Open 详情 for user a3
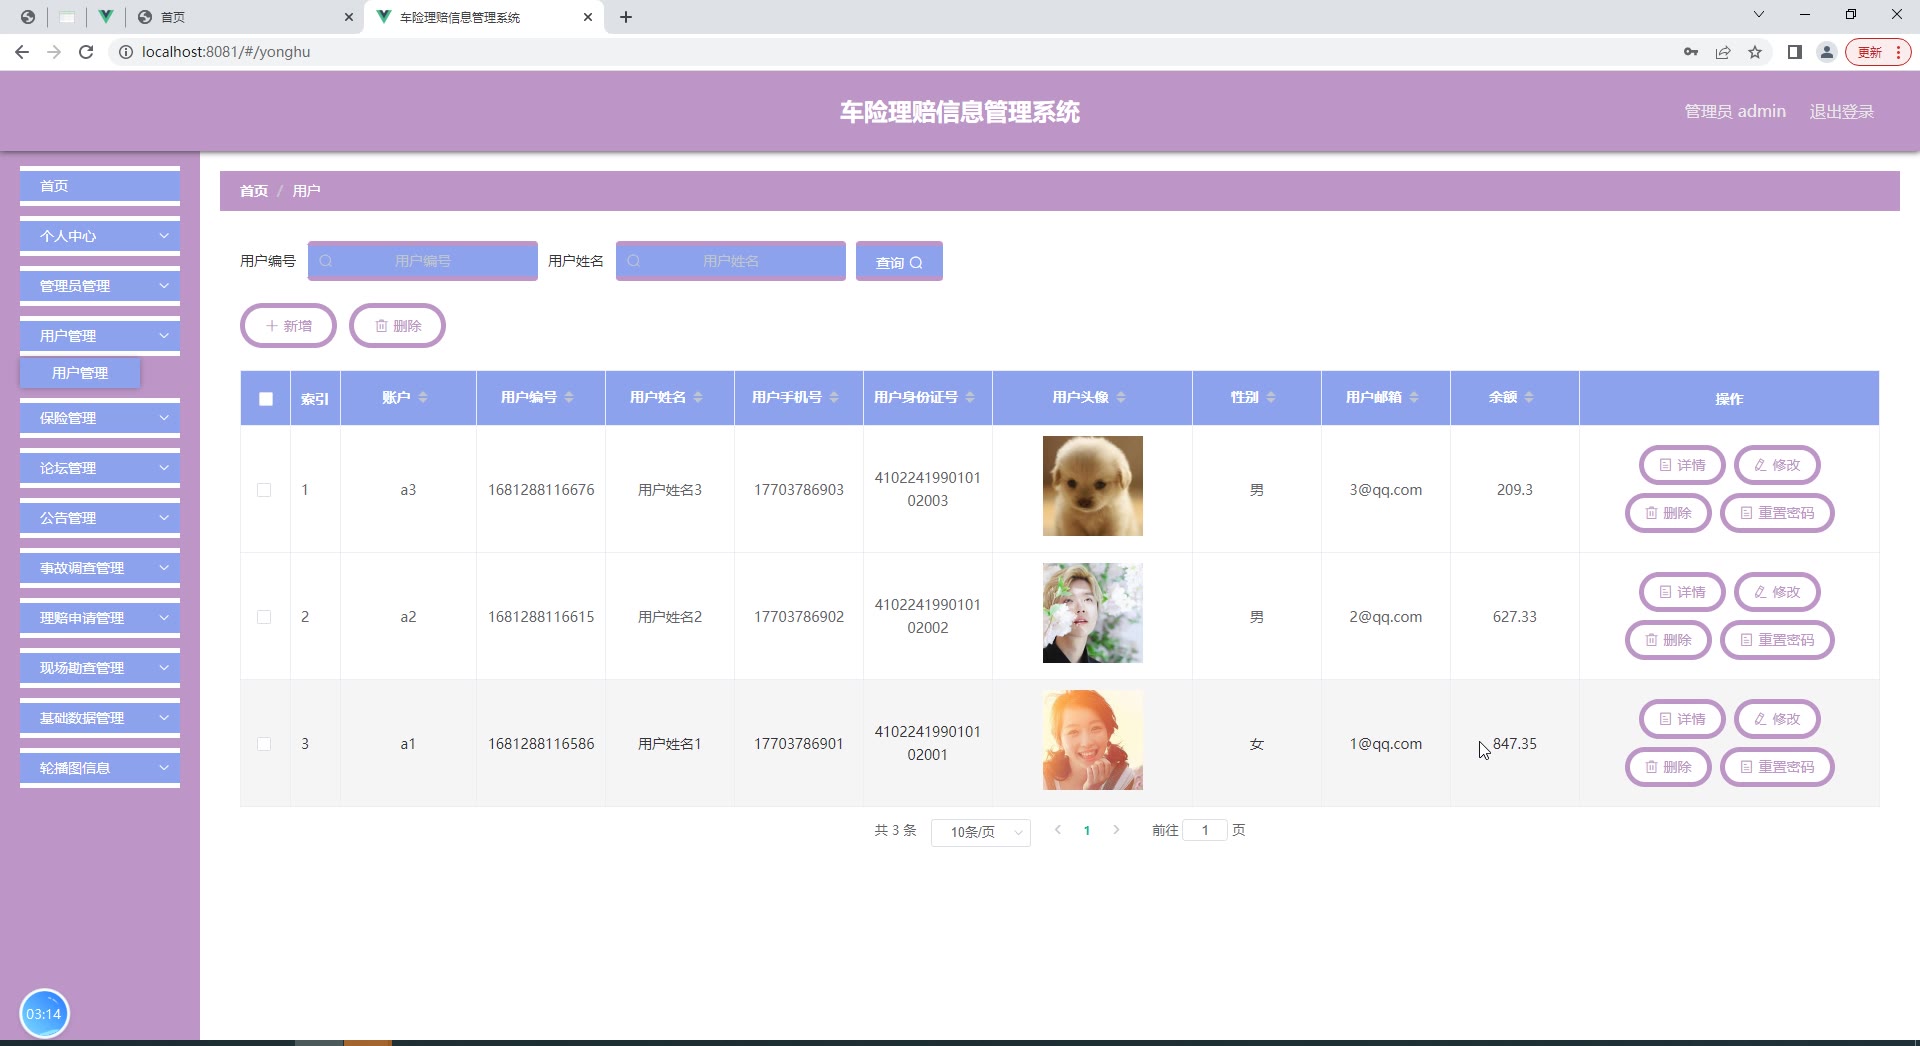Image resolution: width=1920 pixels, height=1046 pixels. coord(1682,465)
